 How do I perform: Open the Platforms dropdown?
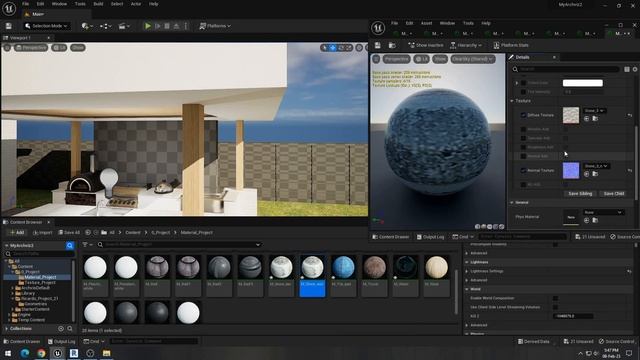(x=215, y=26)
